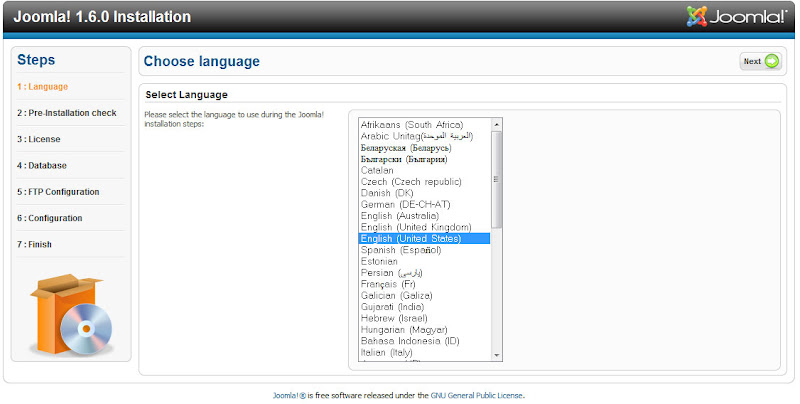Select Catalan in language list
The image size is (800, 404).
(x=424, y=170)
